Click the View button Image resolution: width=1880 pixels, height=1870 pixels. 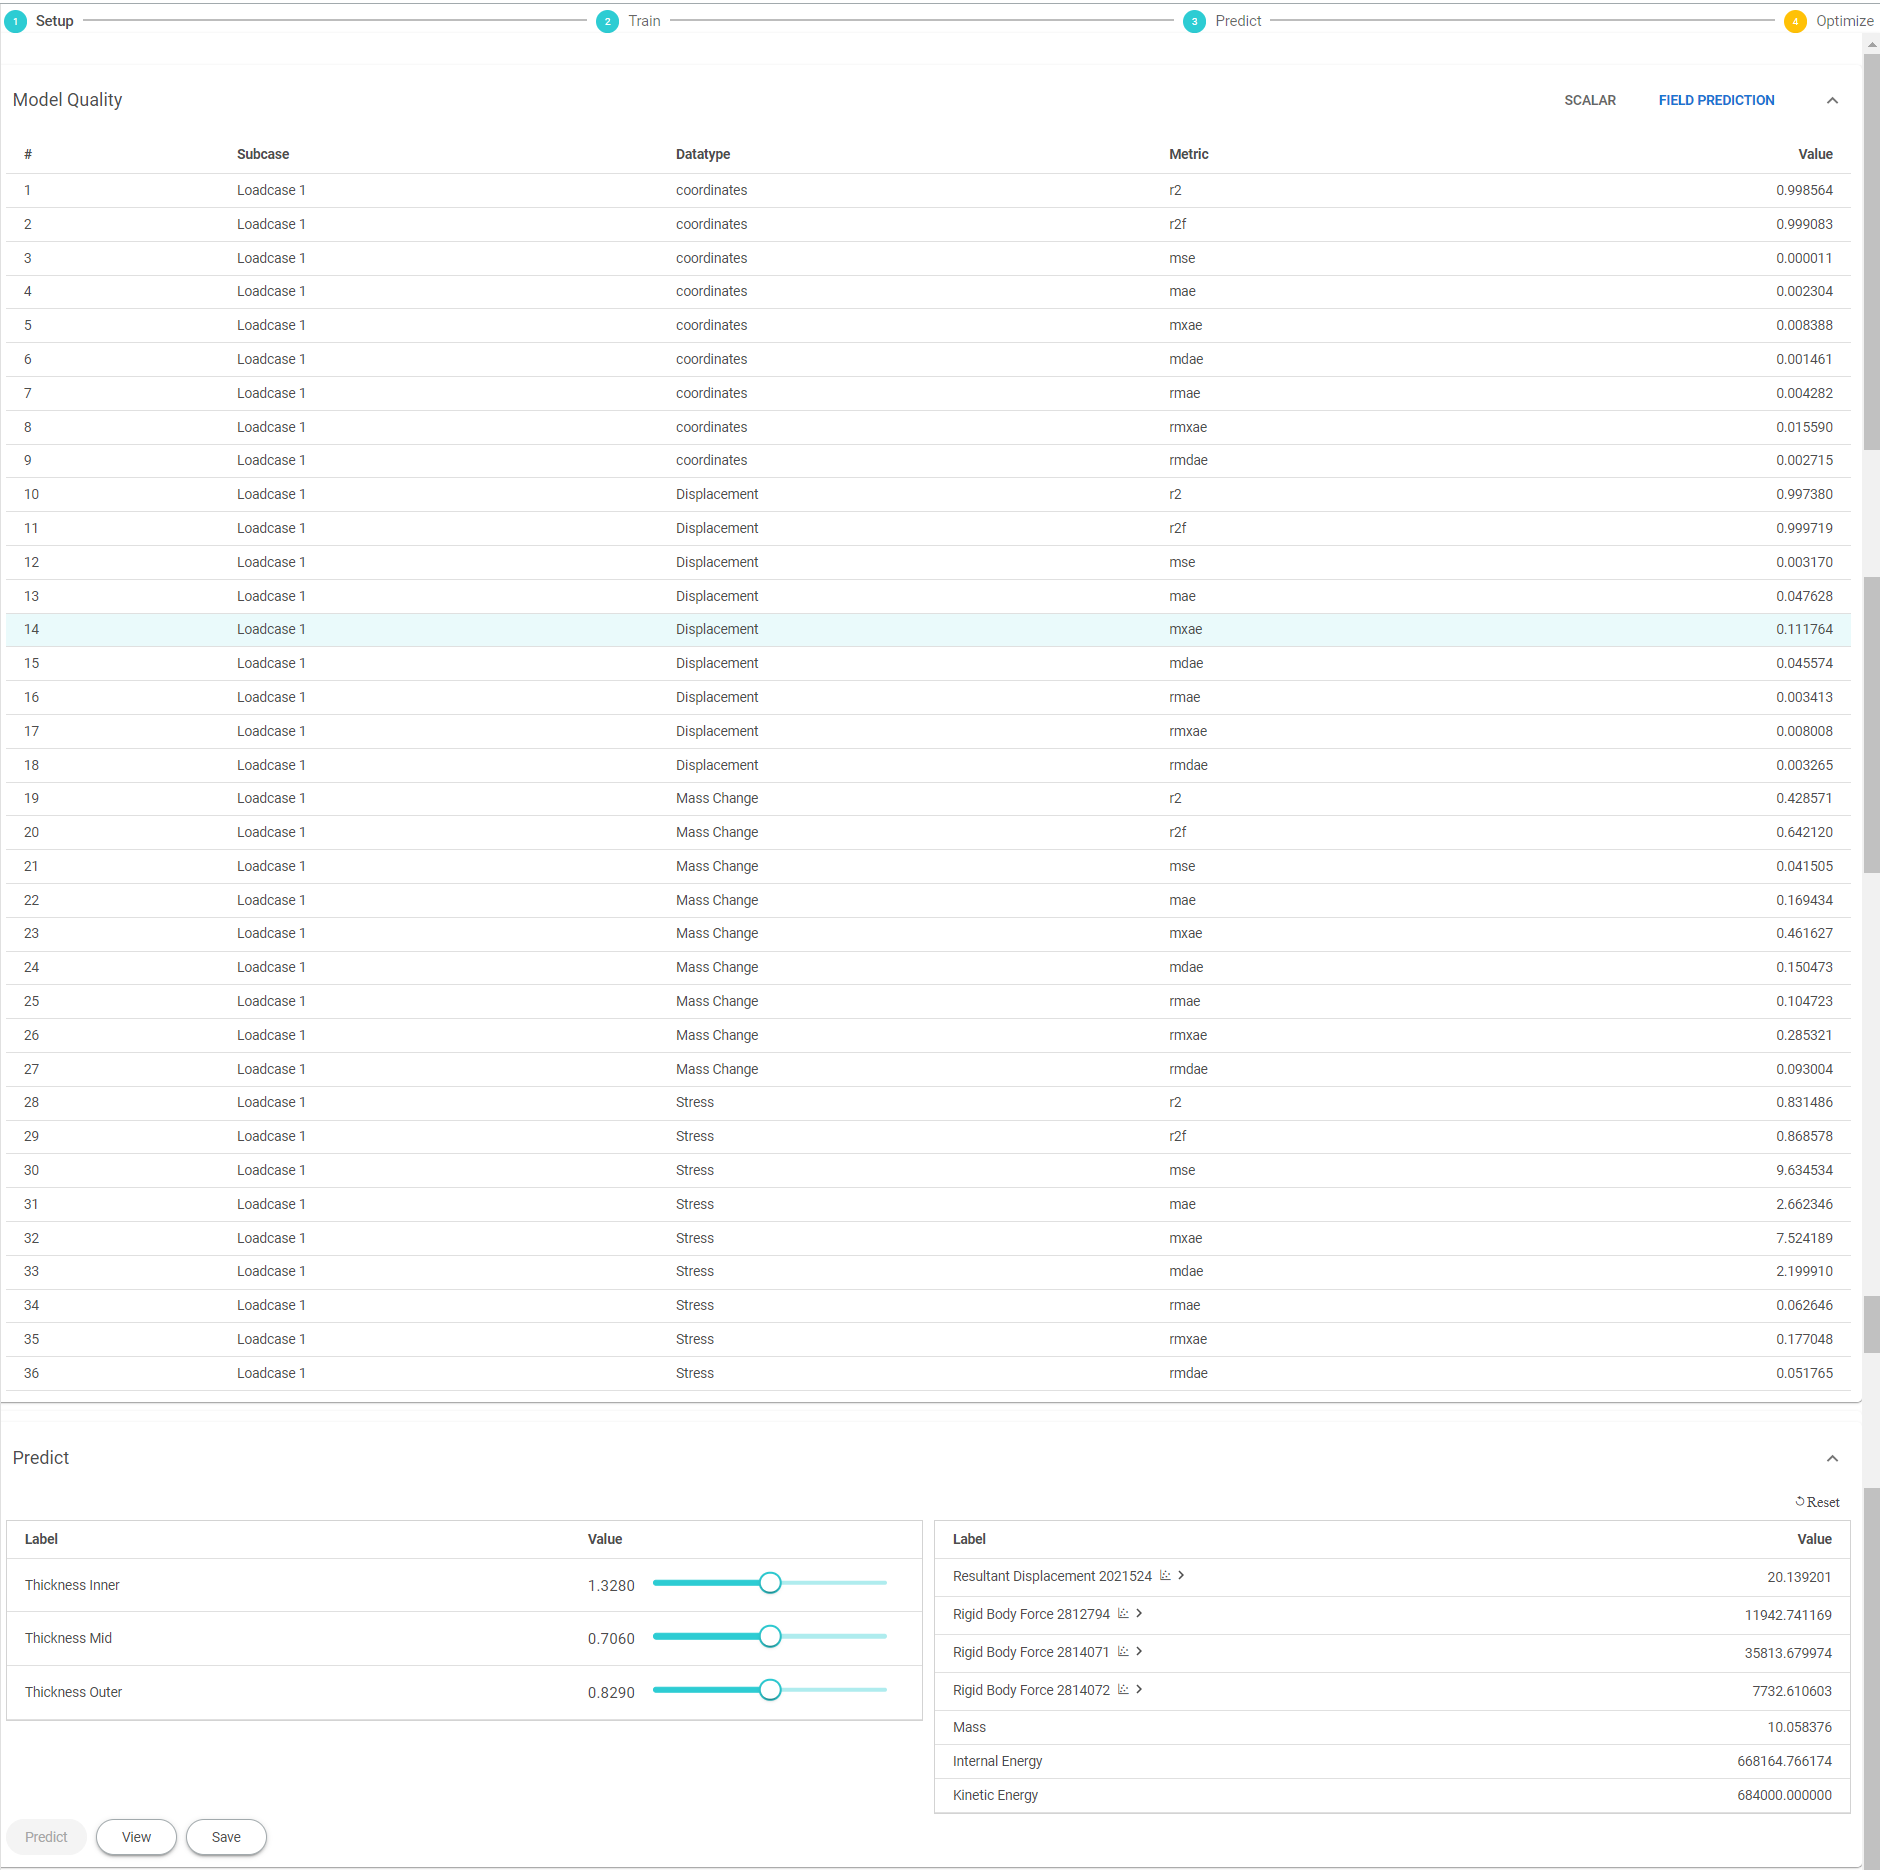coord(136,1837)
